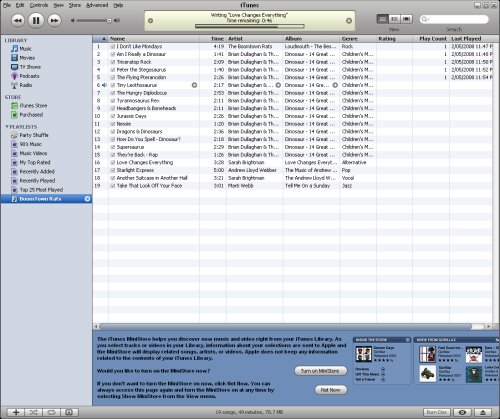Switch to list view

tap(382, 19)
